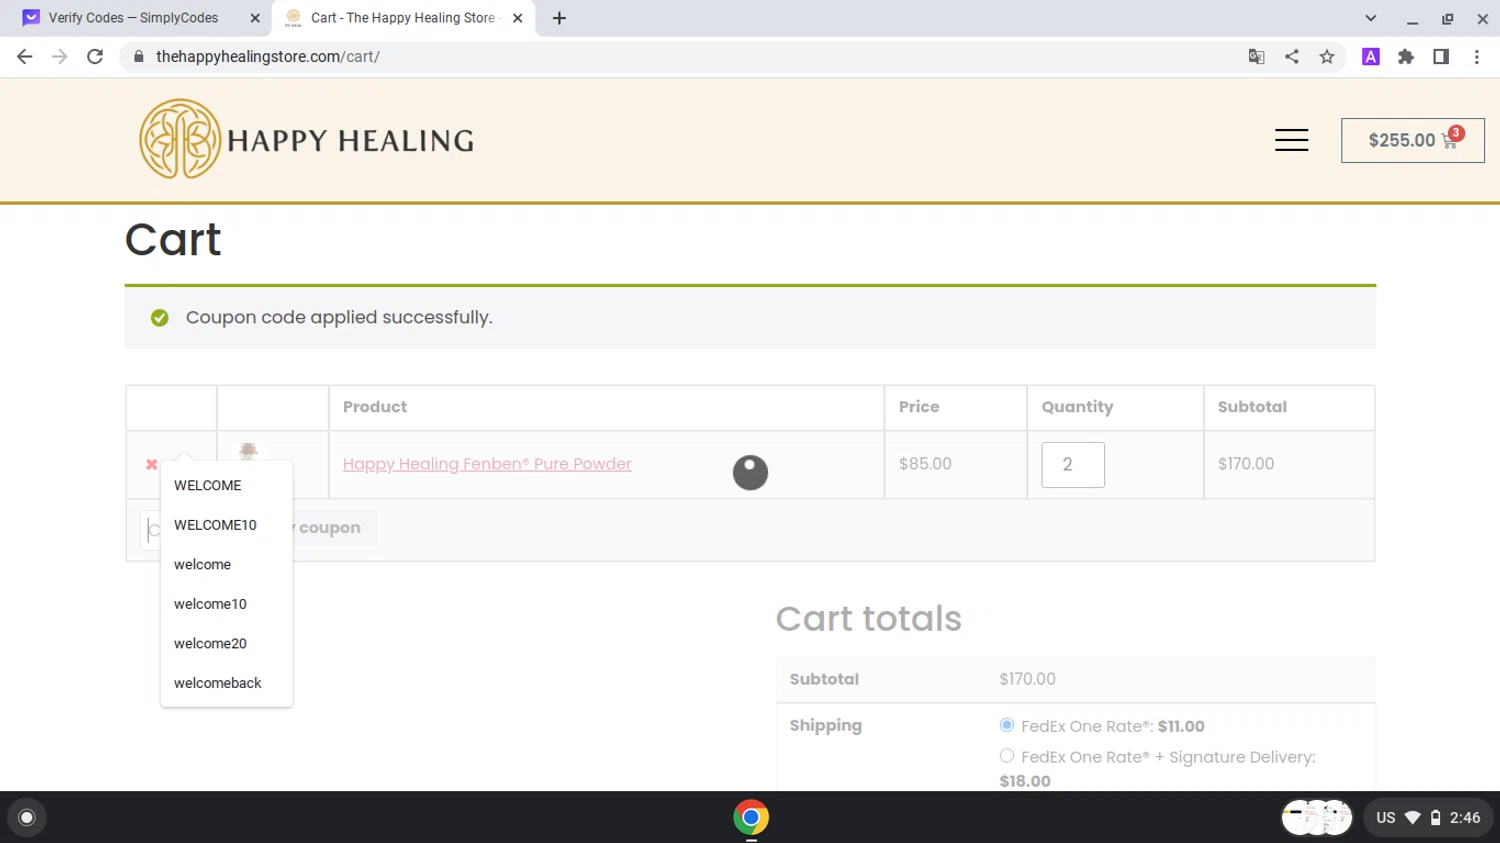The height and width of the screenshot is (843, 1500).
Task: Select FedEx One Rate + Signature Delivery
Action: coord(1006,756)
